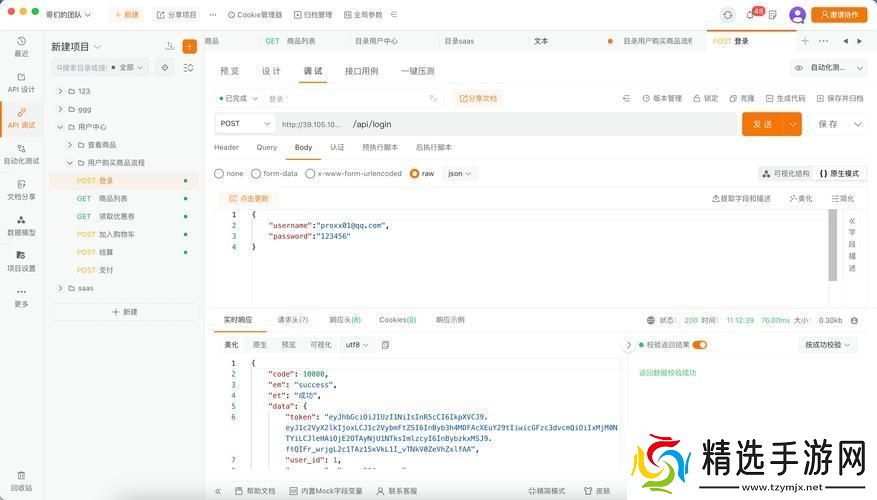Click the locate-current-API target icon

[165, 68]
